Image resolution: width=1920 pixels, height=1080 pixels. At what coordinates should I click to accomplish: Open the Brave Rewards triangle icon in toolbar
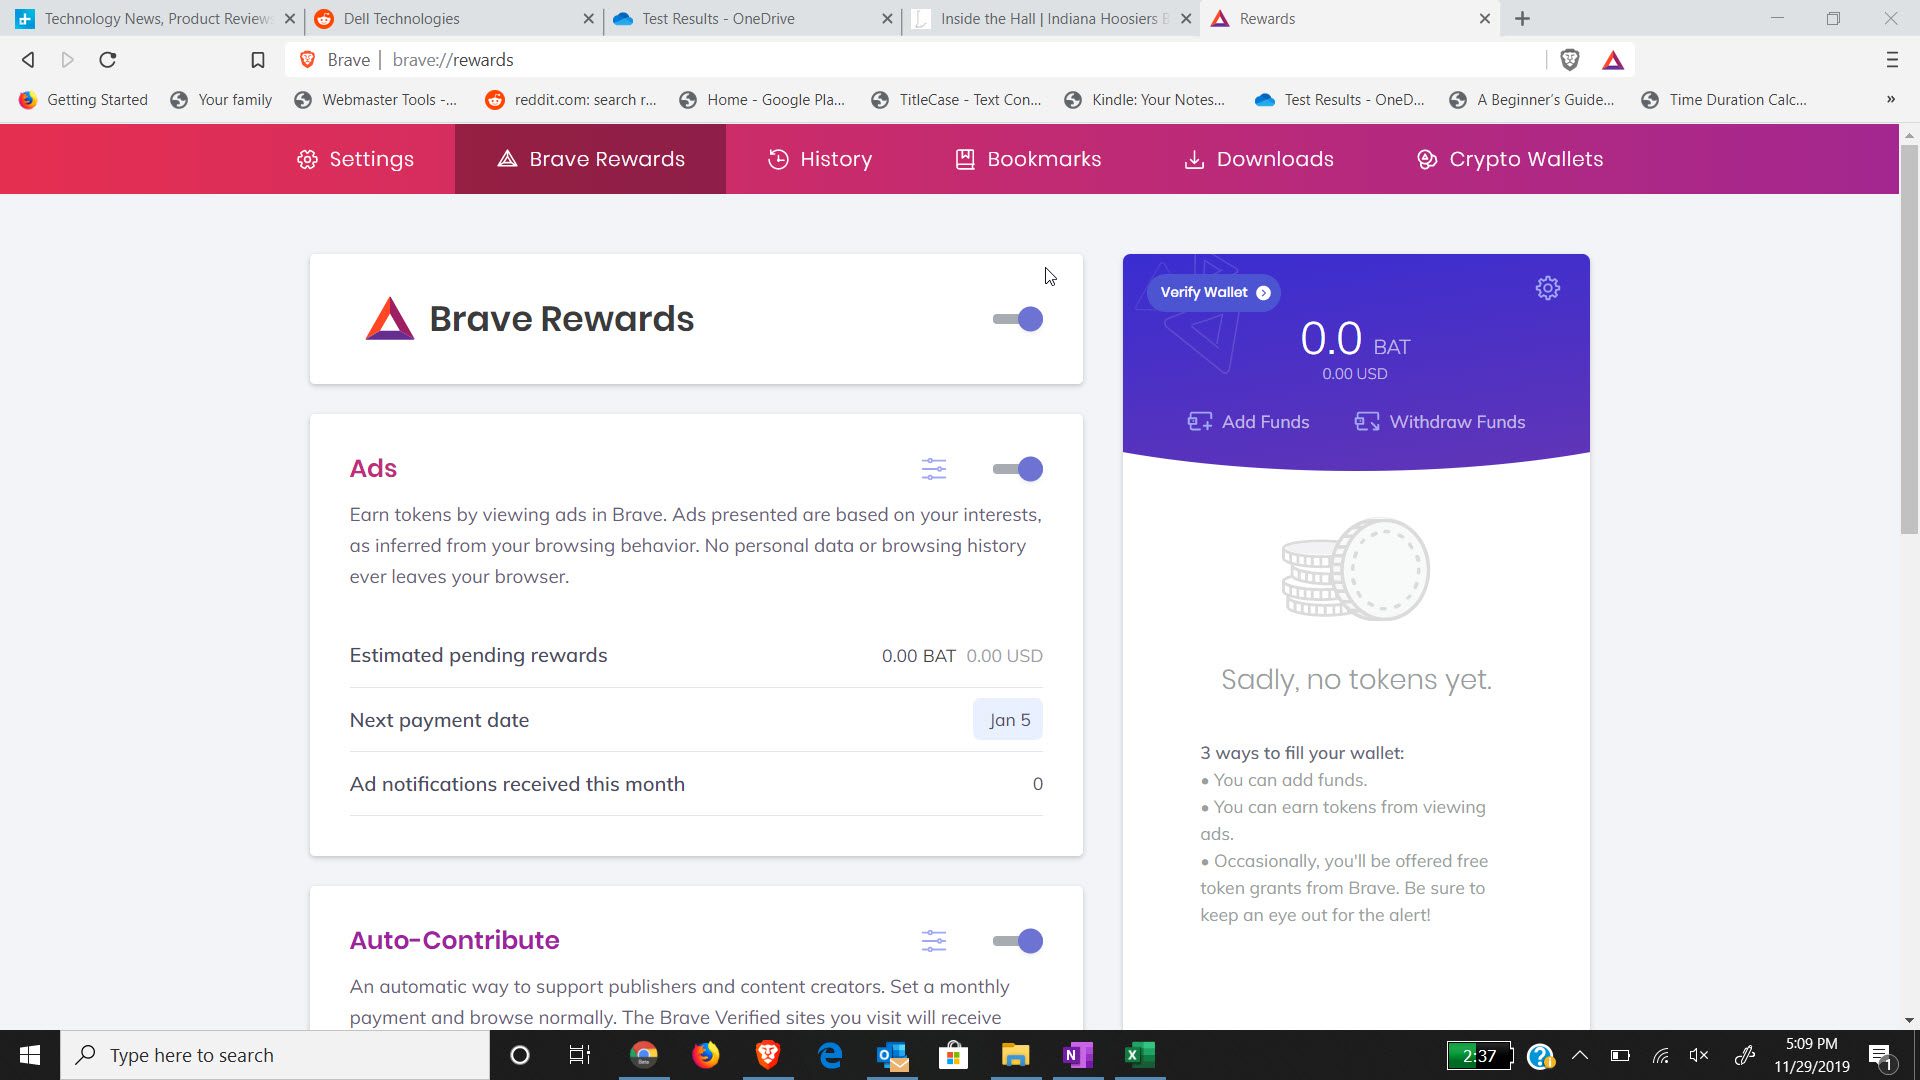1613,60
